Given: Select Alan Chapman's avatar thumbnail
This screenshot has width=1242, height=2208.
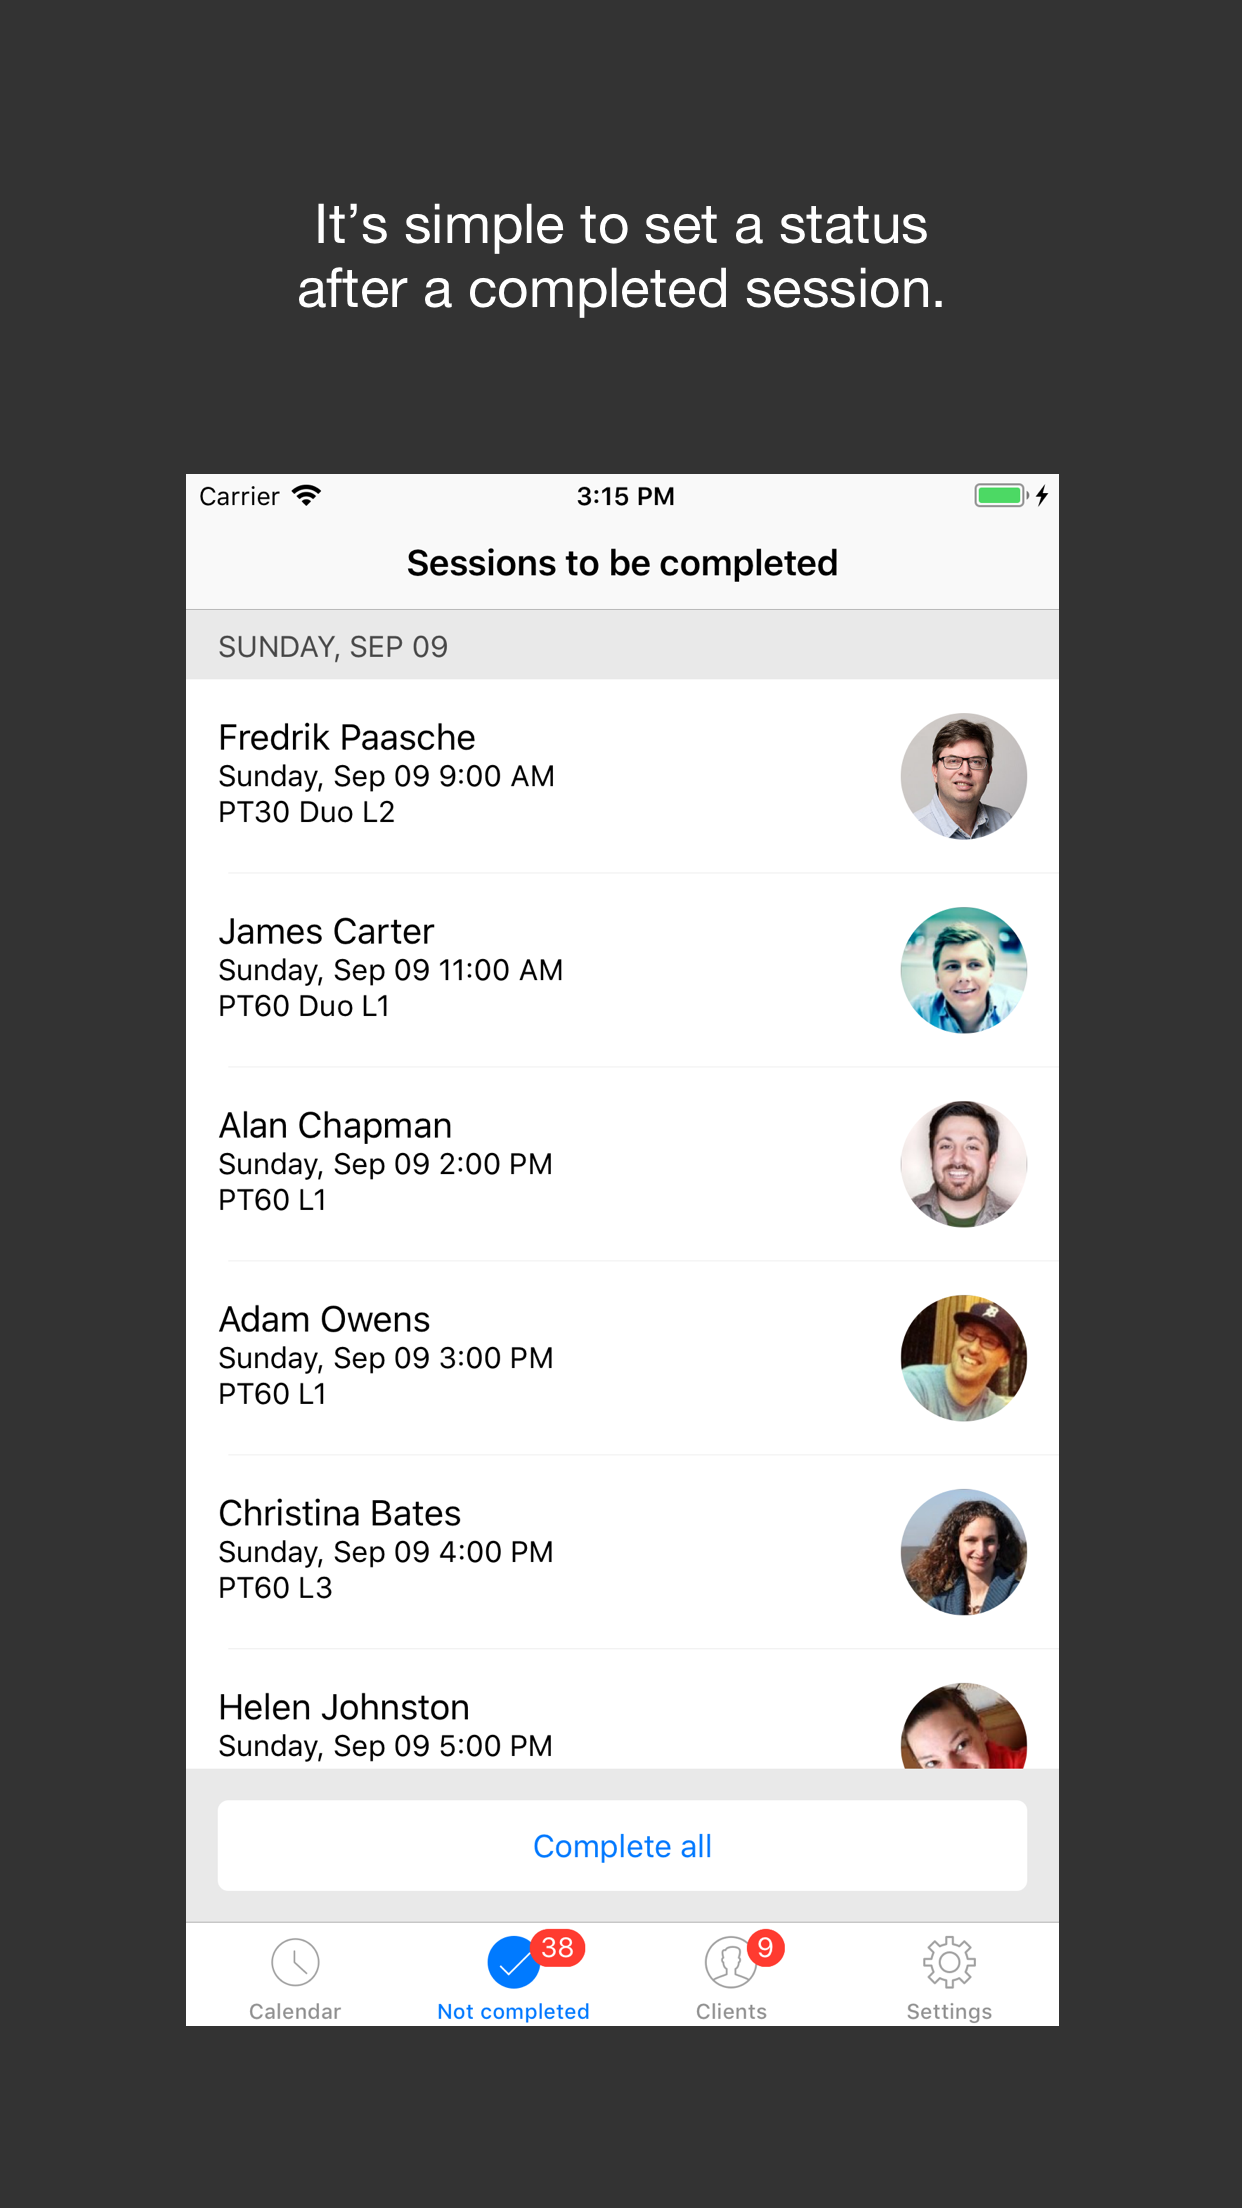Looking at the screenshot, I should [x=963, y=1164].
